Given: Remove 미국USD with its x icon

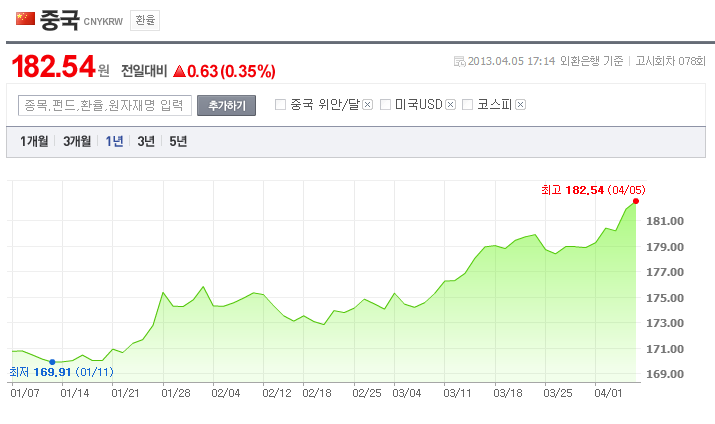Looking at the screenshot, I should 451,105.
